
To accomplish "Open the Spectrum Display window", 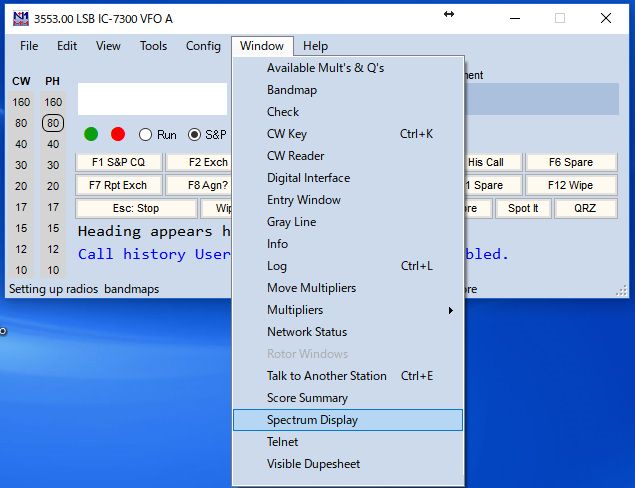I will 348,420.
